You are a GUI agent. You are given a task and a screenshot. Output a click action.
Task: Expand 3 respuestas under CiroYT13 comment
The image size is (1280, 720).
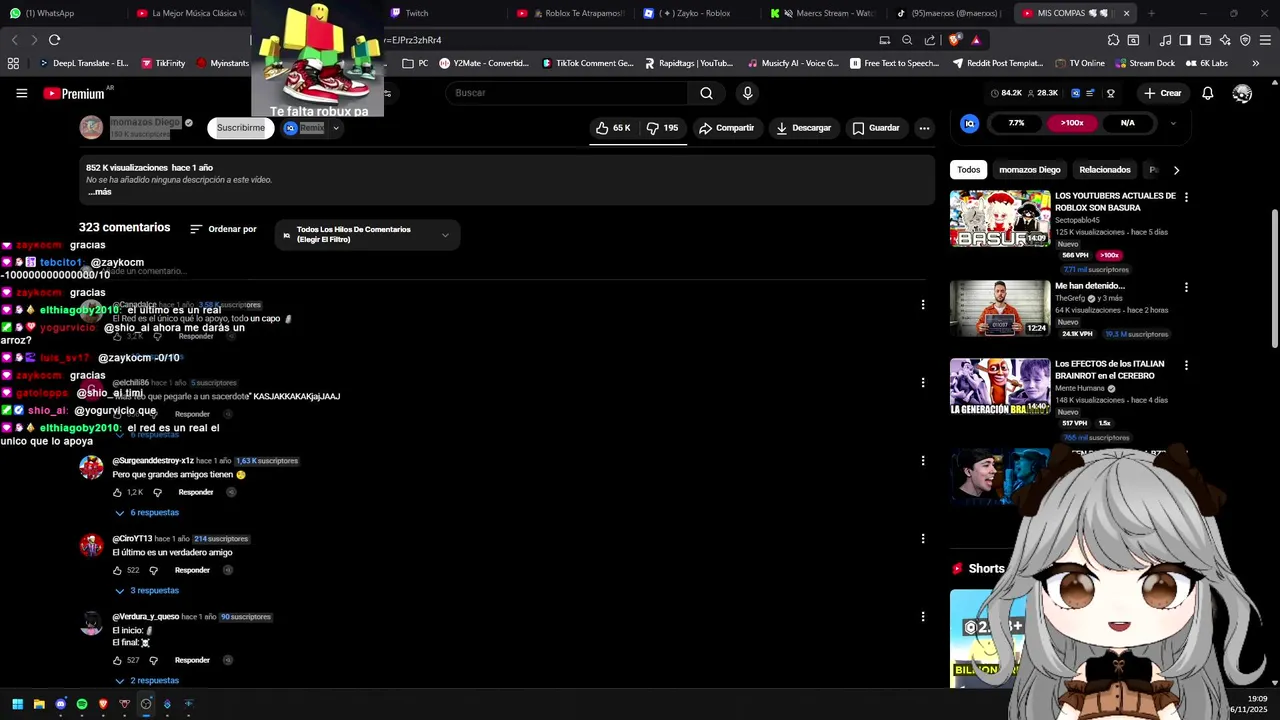147,591
